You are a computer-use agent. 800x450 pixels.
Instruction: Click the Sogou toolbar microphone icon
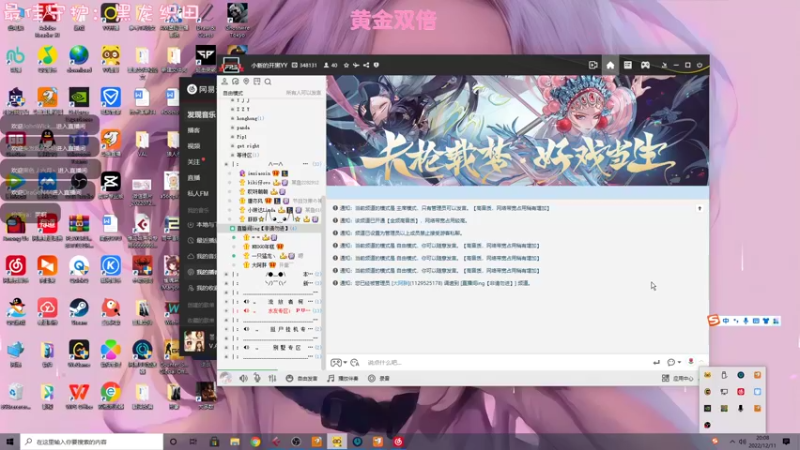[745, 321]
